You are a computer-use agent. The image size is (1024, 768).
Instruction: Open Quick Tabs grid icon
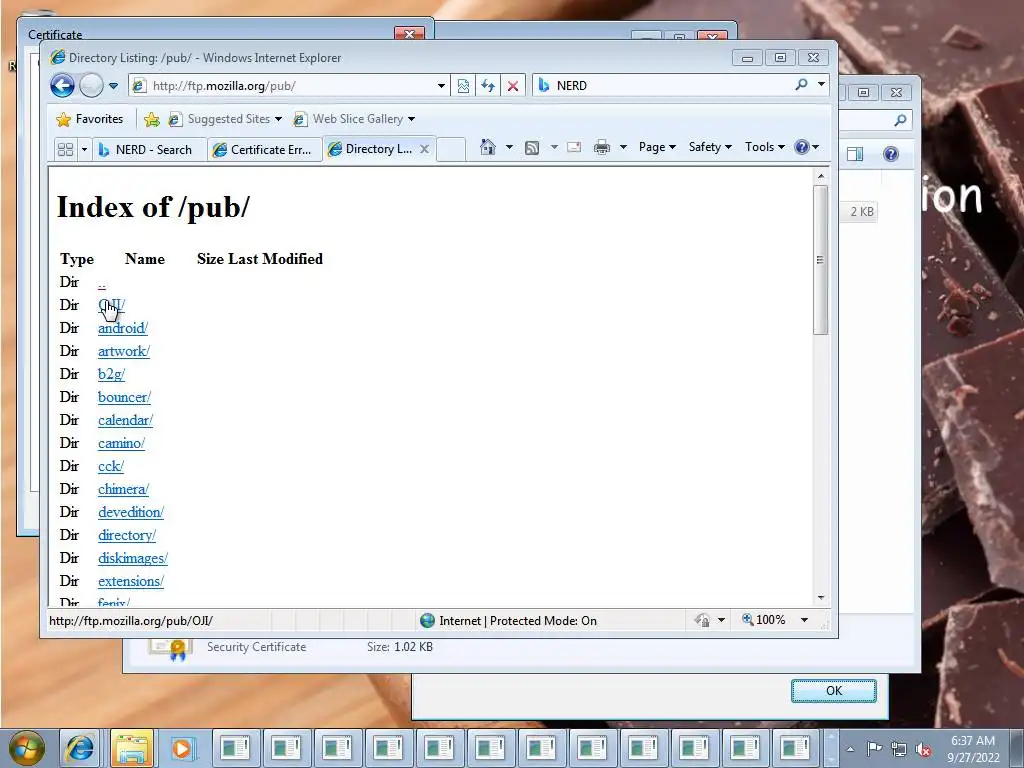coord(65,150)
